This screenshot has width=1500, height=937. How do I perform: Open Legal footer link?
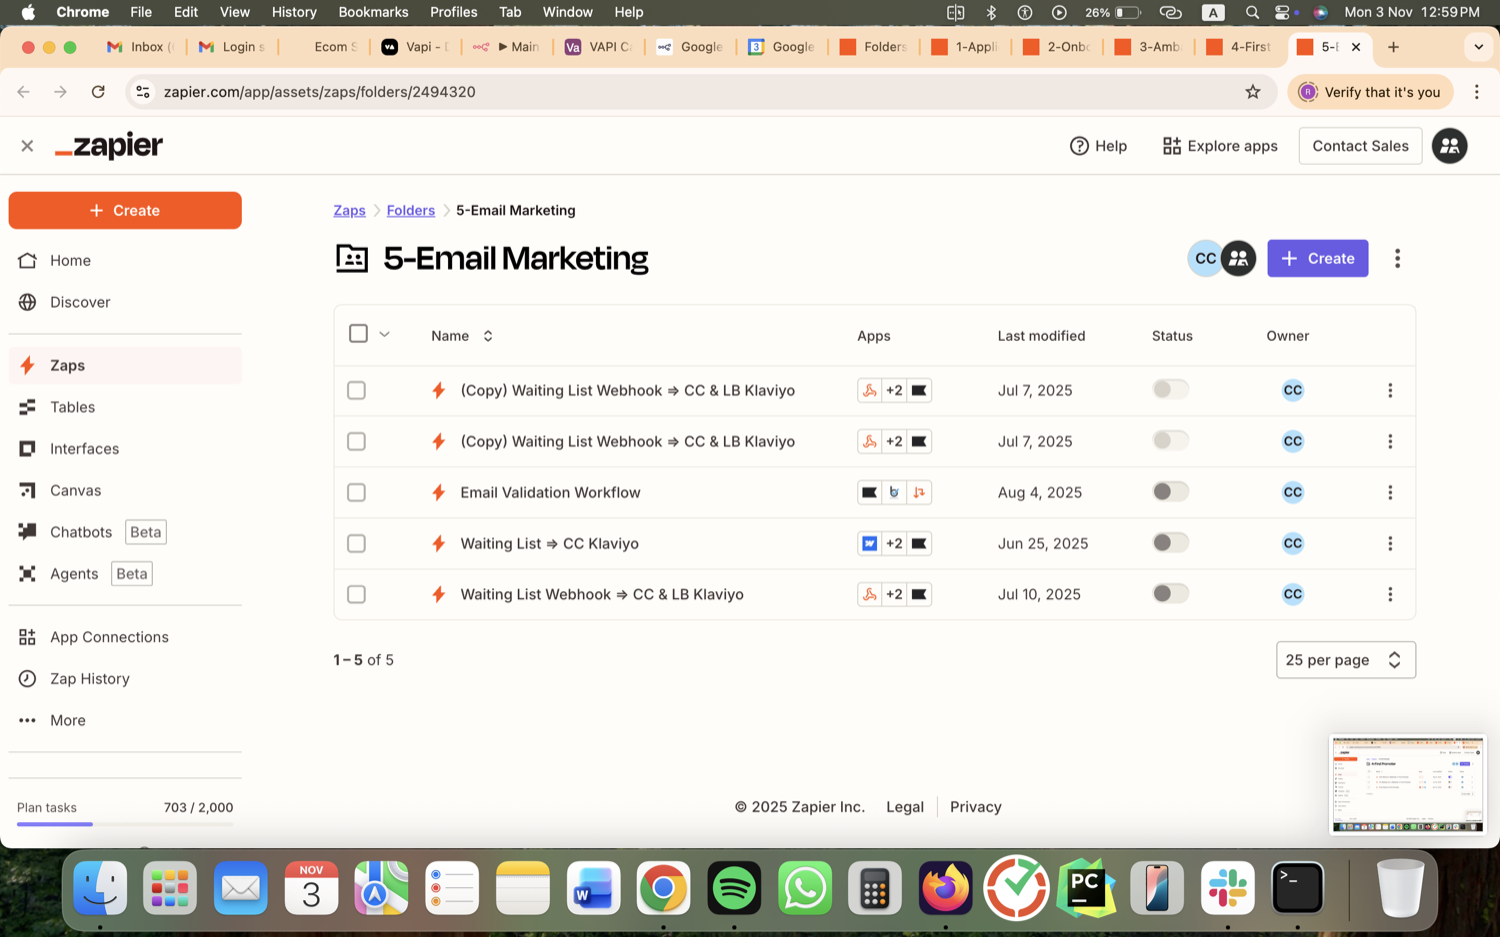coord(905,807)
